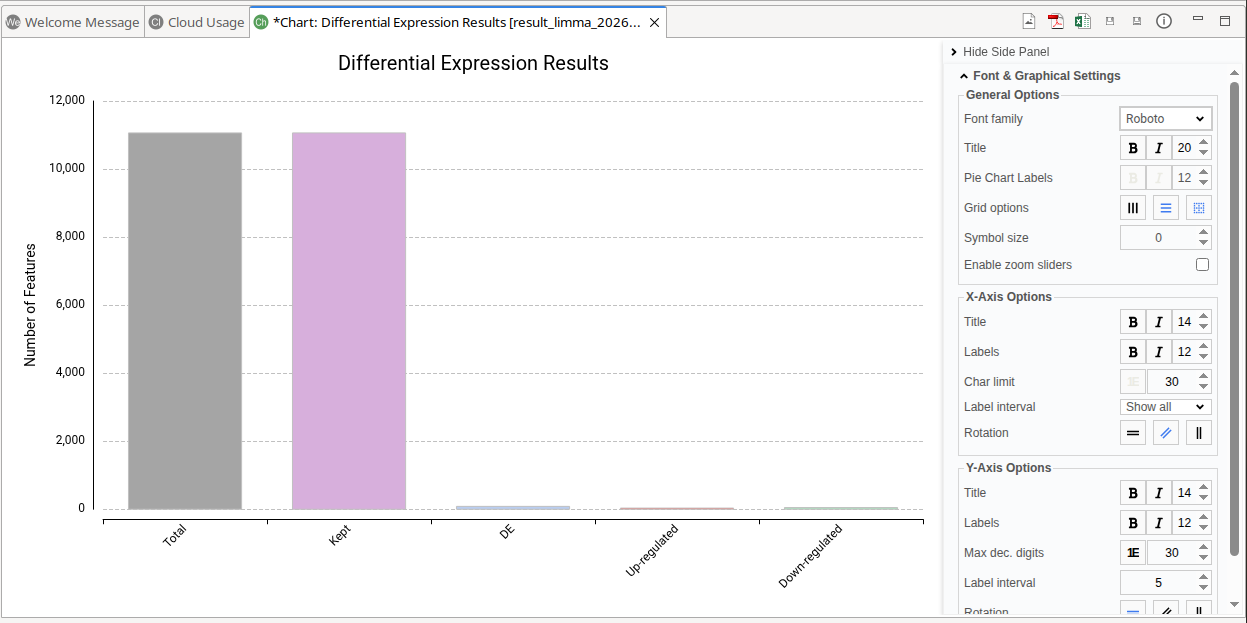Export chart data to Excel

[1083, 21]
